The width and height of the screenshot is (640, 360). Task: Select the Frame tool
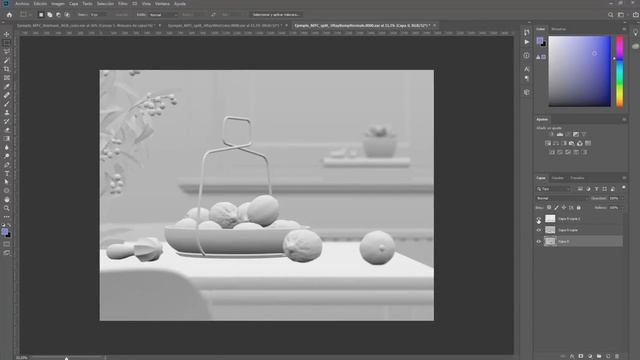[x=7, y=78]
